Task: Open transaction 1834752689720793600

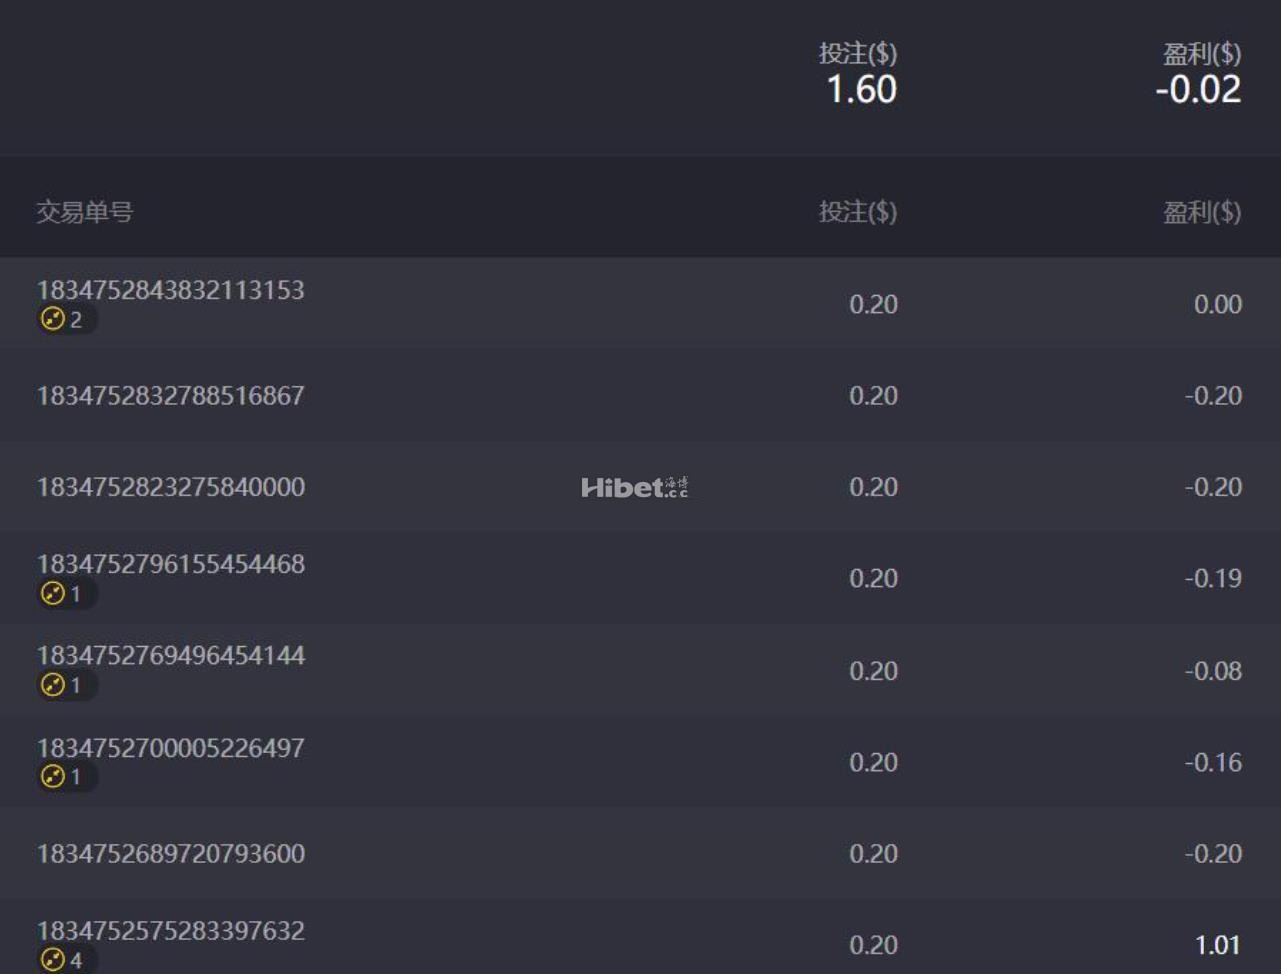Action: tap(170, 854)
